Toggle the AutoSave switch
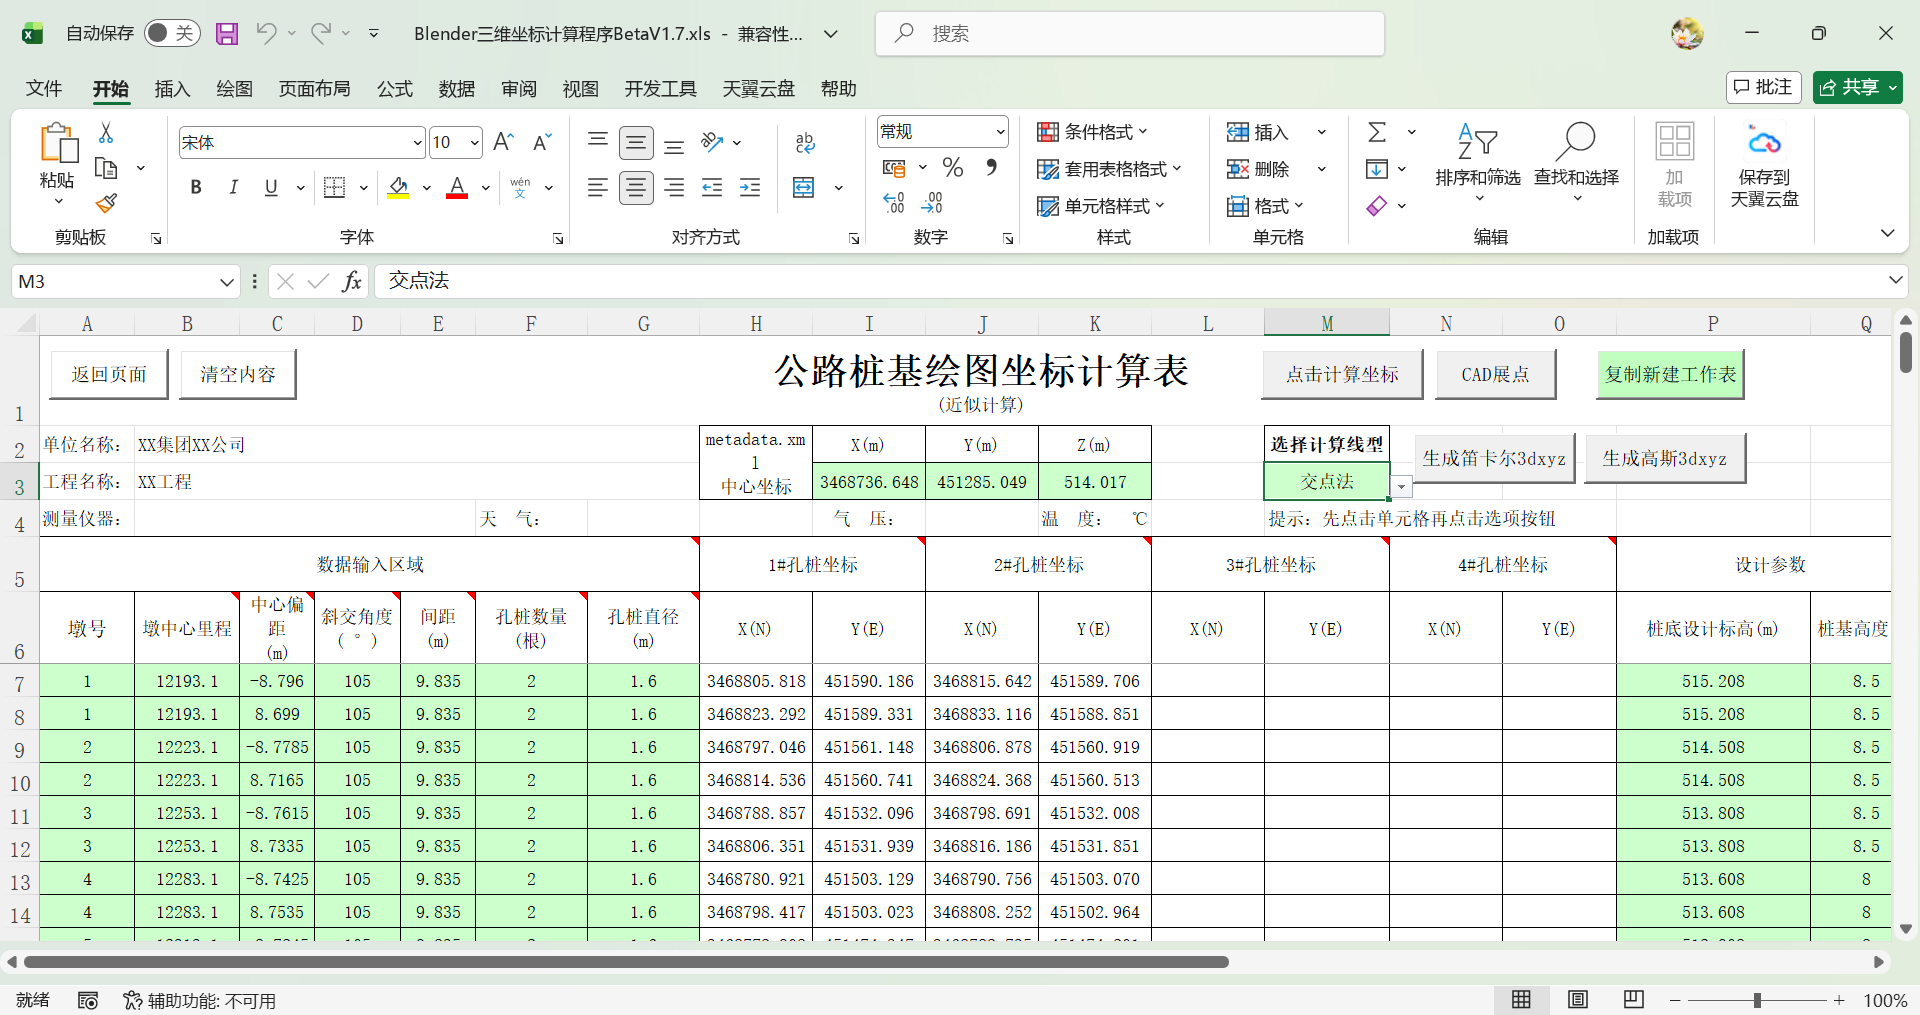 coord(171,34)
